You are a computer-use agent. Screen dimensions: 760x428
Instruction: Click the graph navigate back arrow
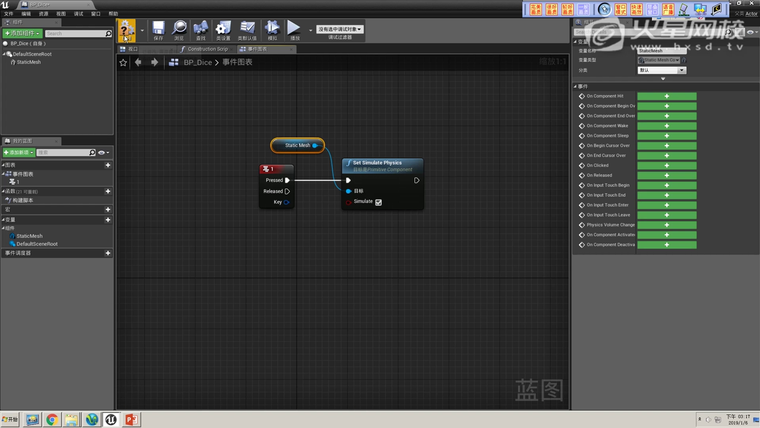coord(139,62)
